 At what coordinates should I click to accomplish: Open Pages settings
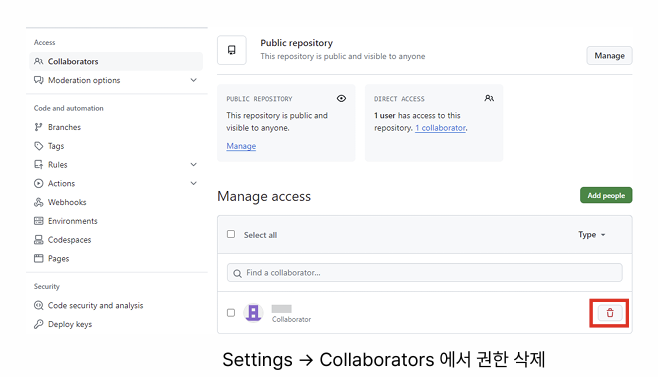pos(58,259)
